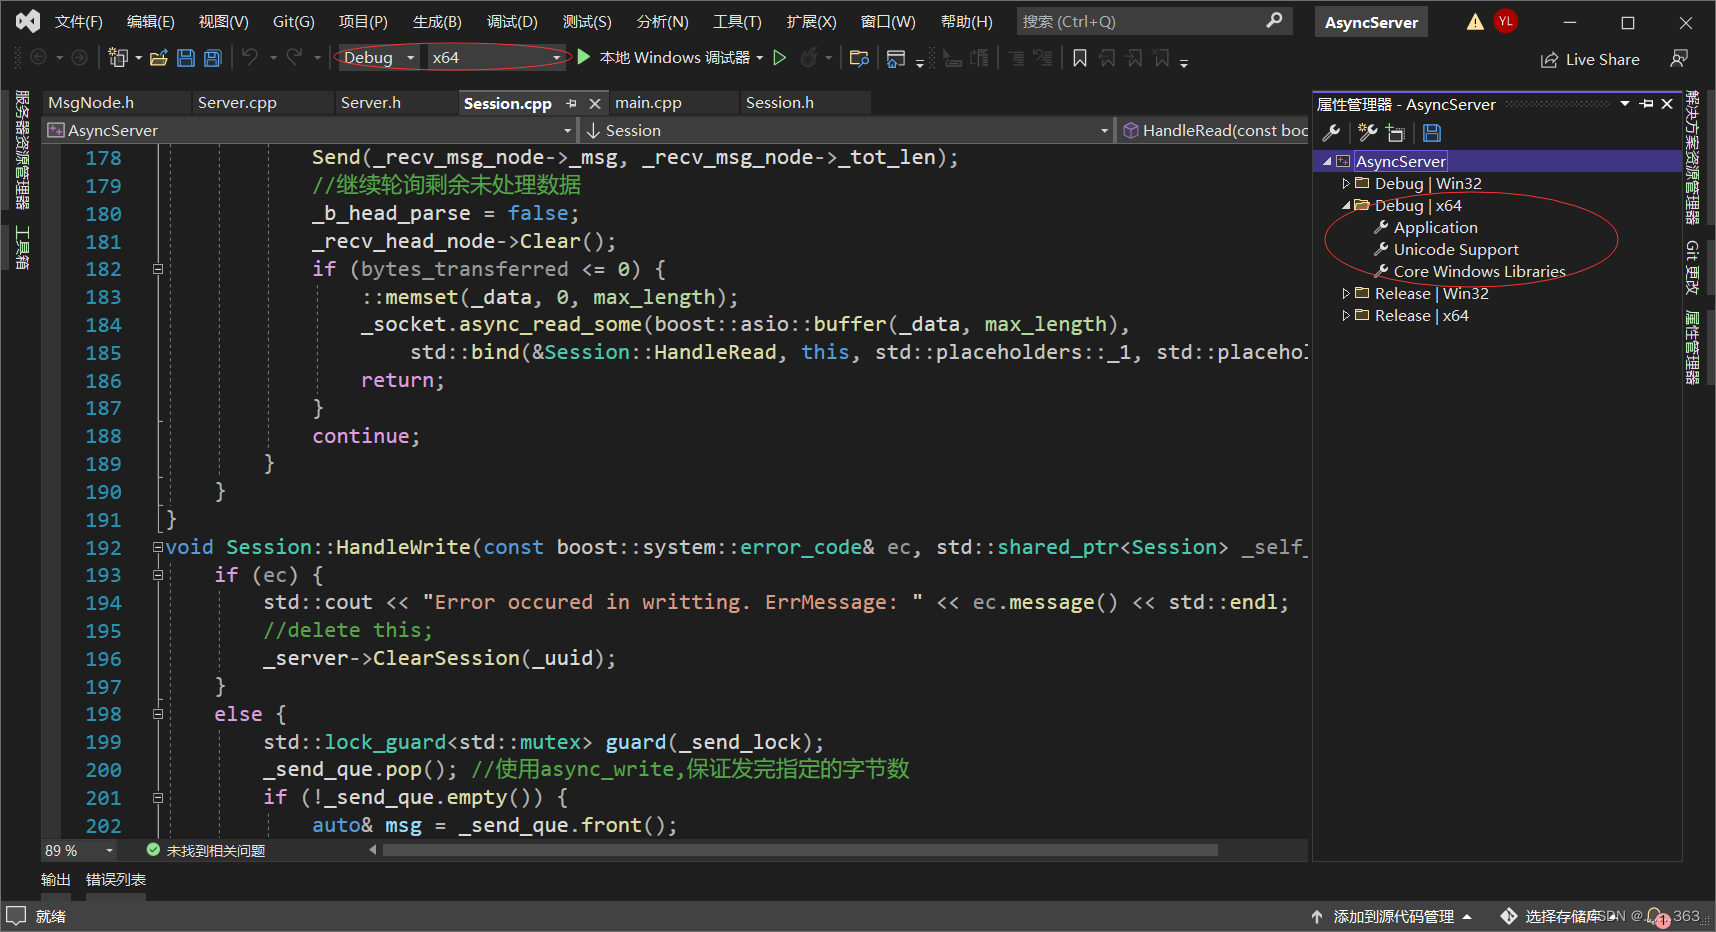1716x932 pixels.
Task: Switch to the main.cpp tab
Action: [648, 103]
